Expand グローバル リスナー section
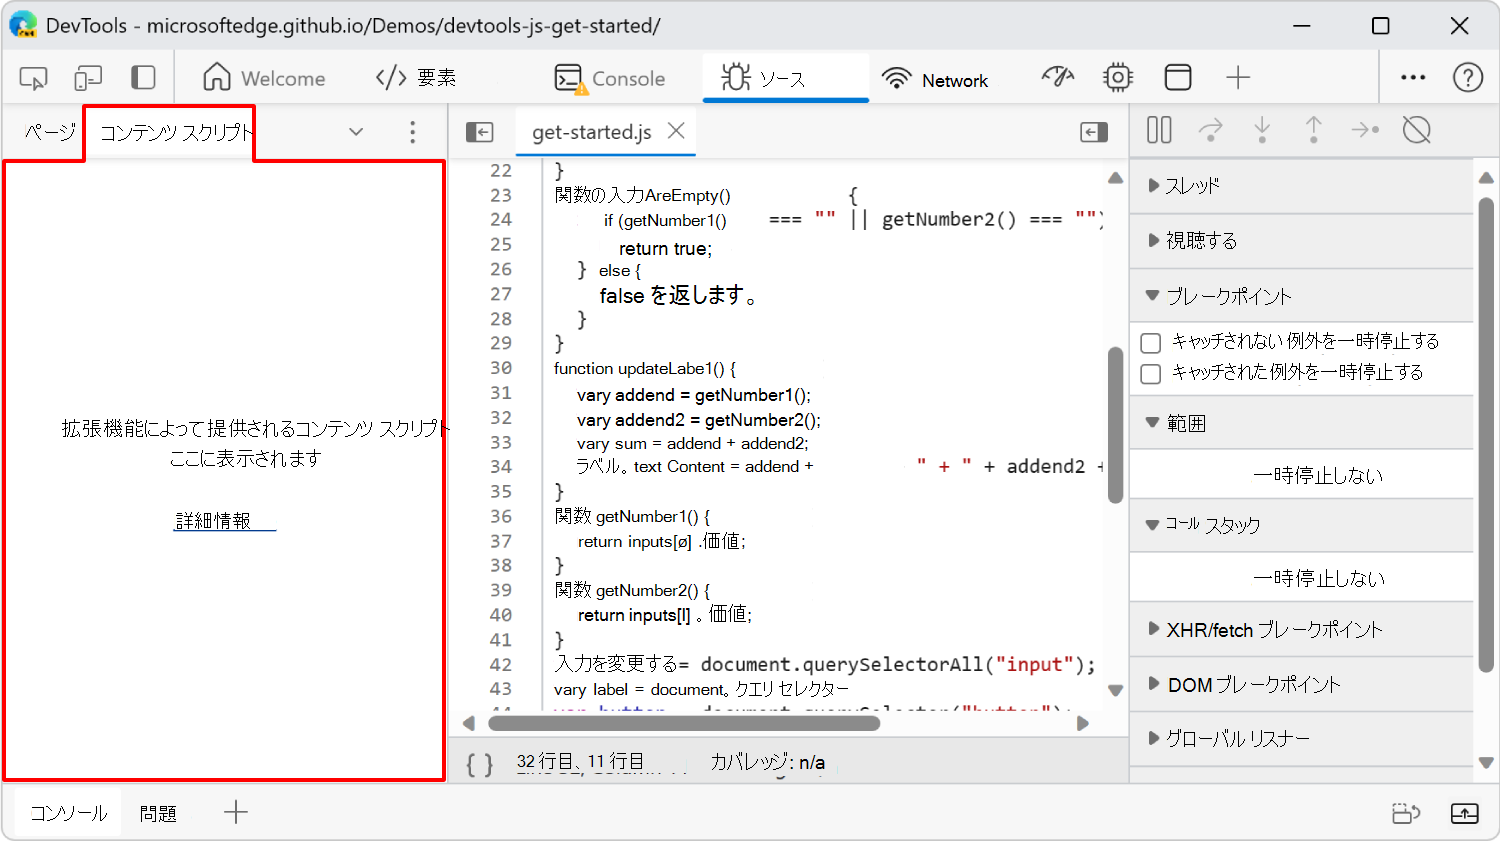This screenshot has height=841, width=1500. pos(1302,739)
